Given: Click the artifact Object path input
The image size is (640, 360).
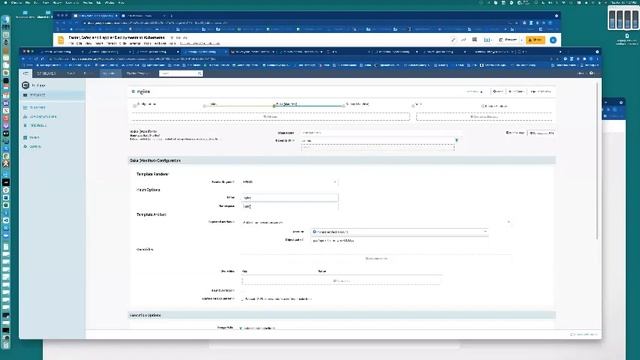Looking at the screenshot, I should tap(399, 241).
